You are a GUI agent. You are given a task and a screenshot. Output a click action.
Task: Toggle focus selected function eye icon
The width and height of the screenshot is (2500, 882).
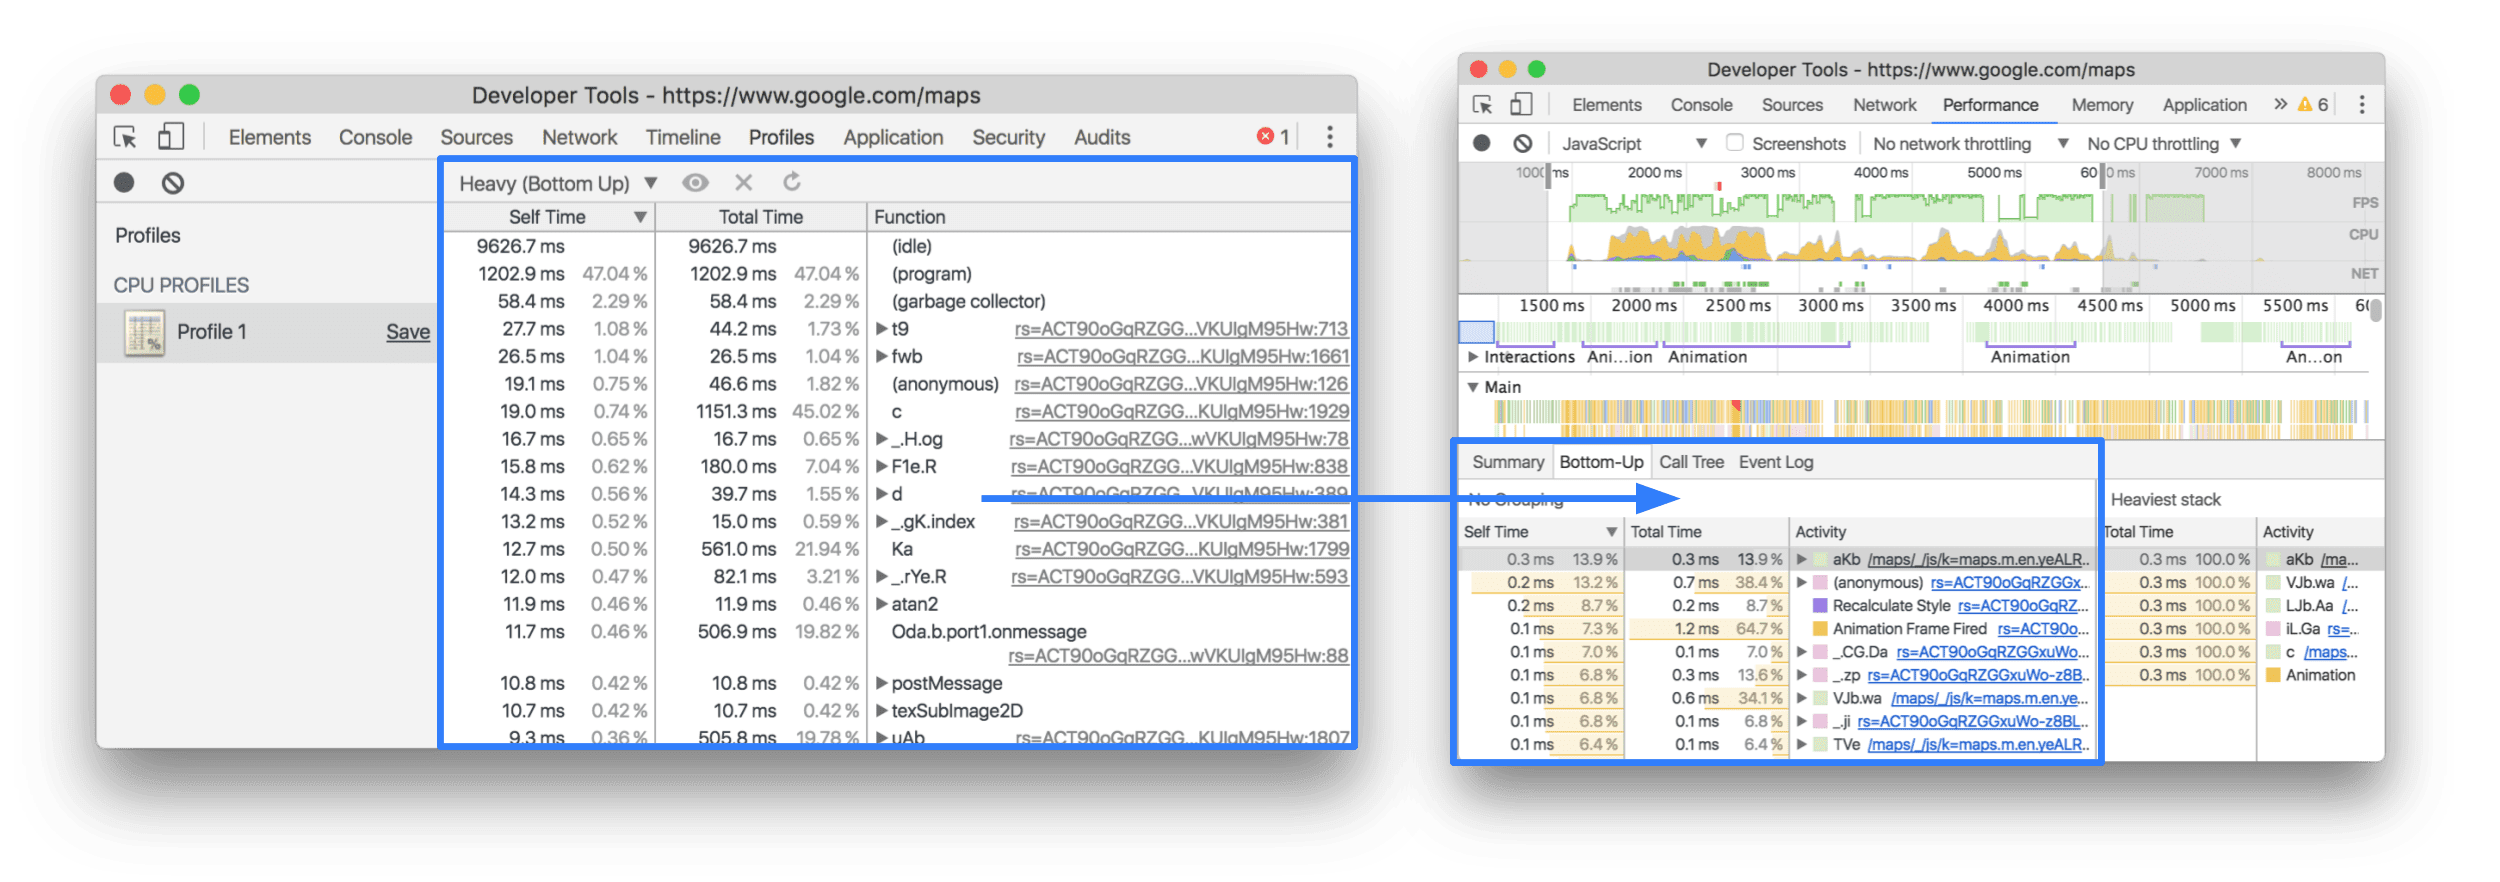pos(695,182)
